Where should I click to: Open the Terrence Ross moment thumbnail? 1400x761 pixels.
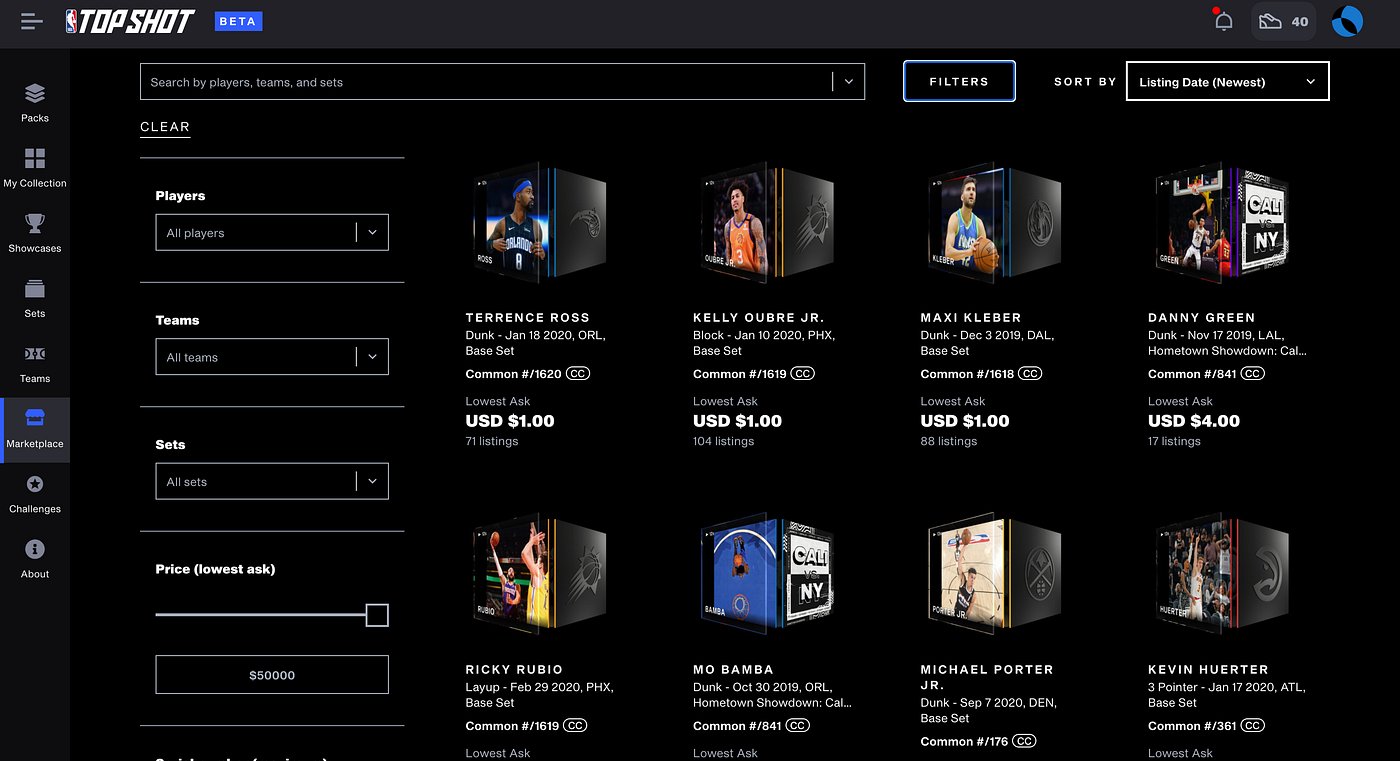point(540,225)
